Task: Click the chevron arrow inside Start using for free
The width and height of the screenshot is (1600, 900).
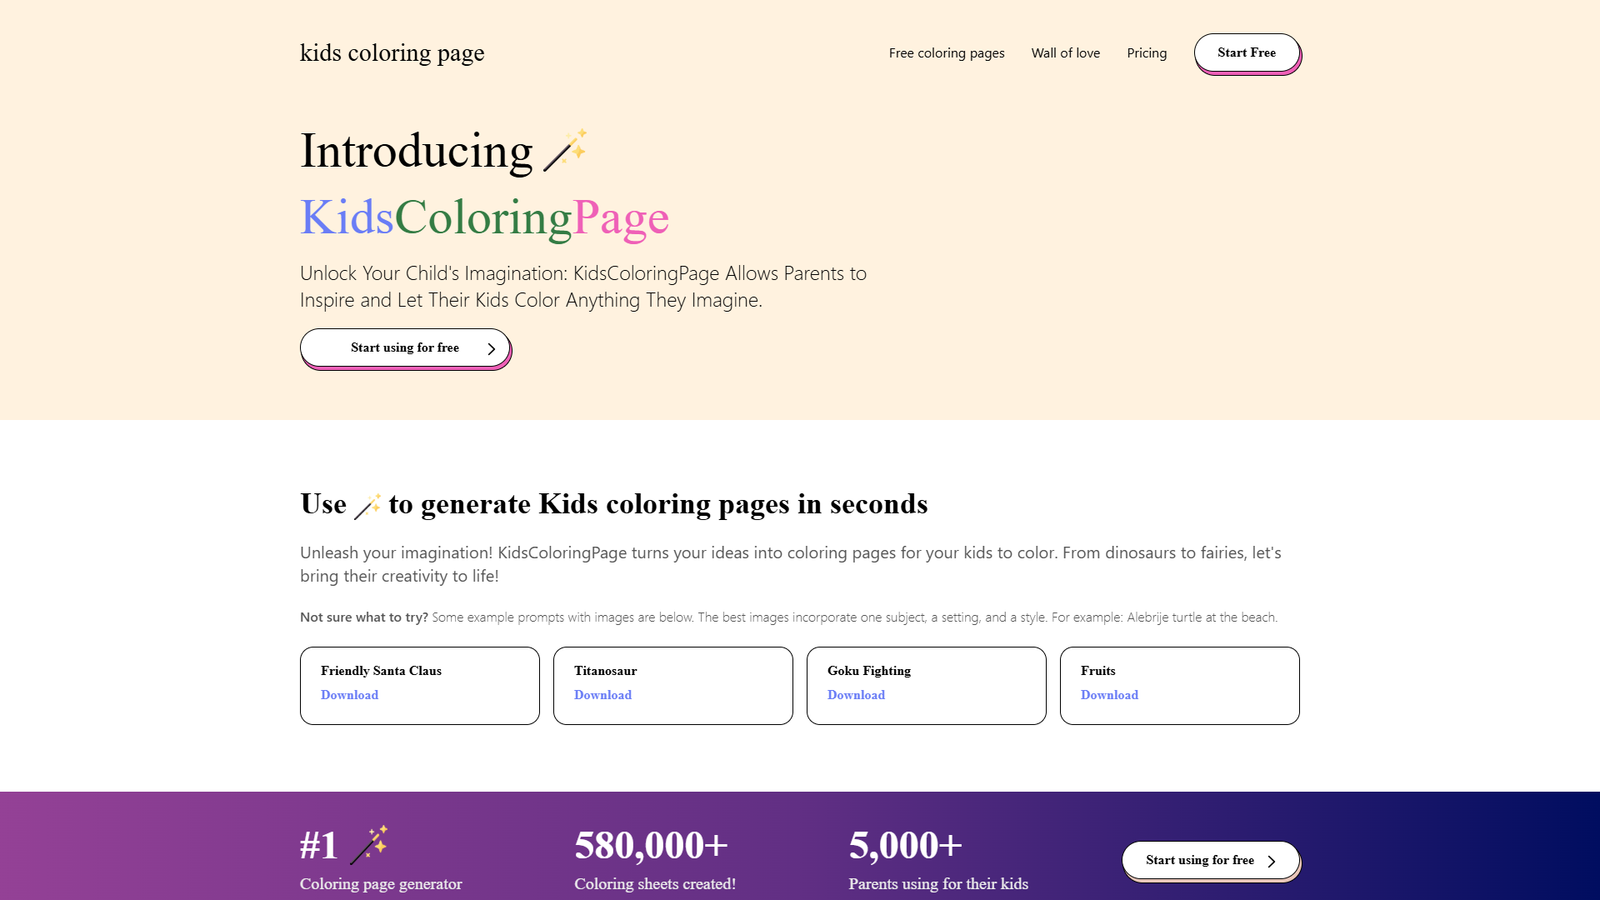Action: (x=490, y=348)
